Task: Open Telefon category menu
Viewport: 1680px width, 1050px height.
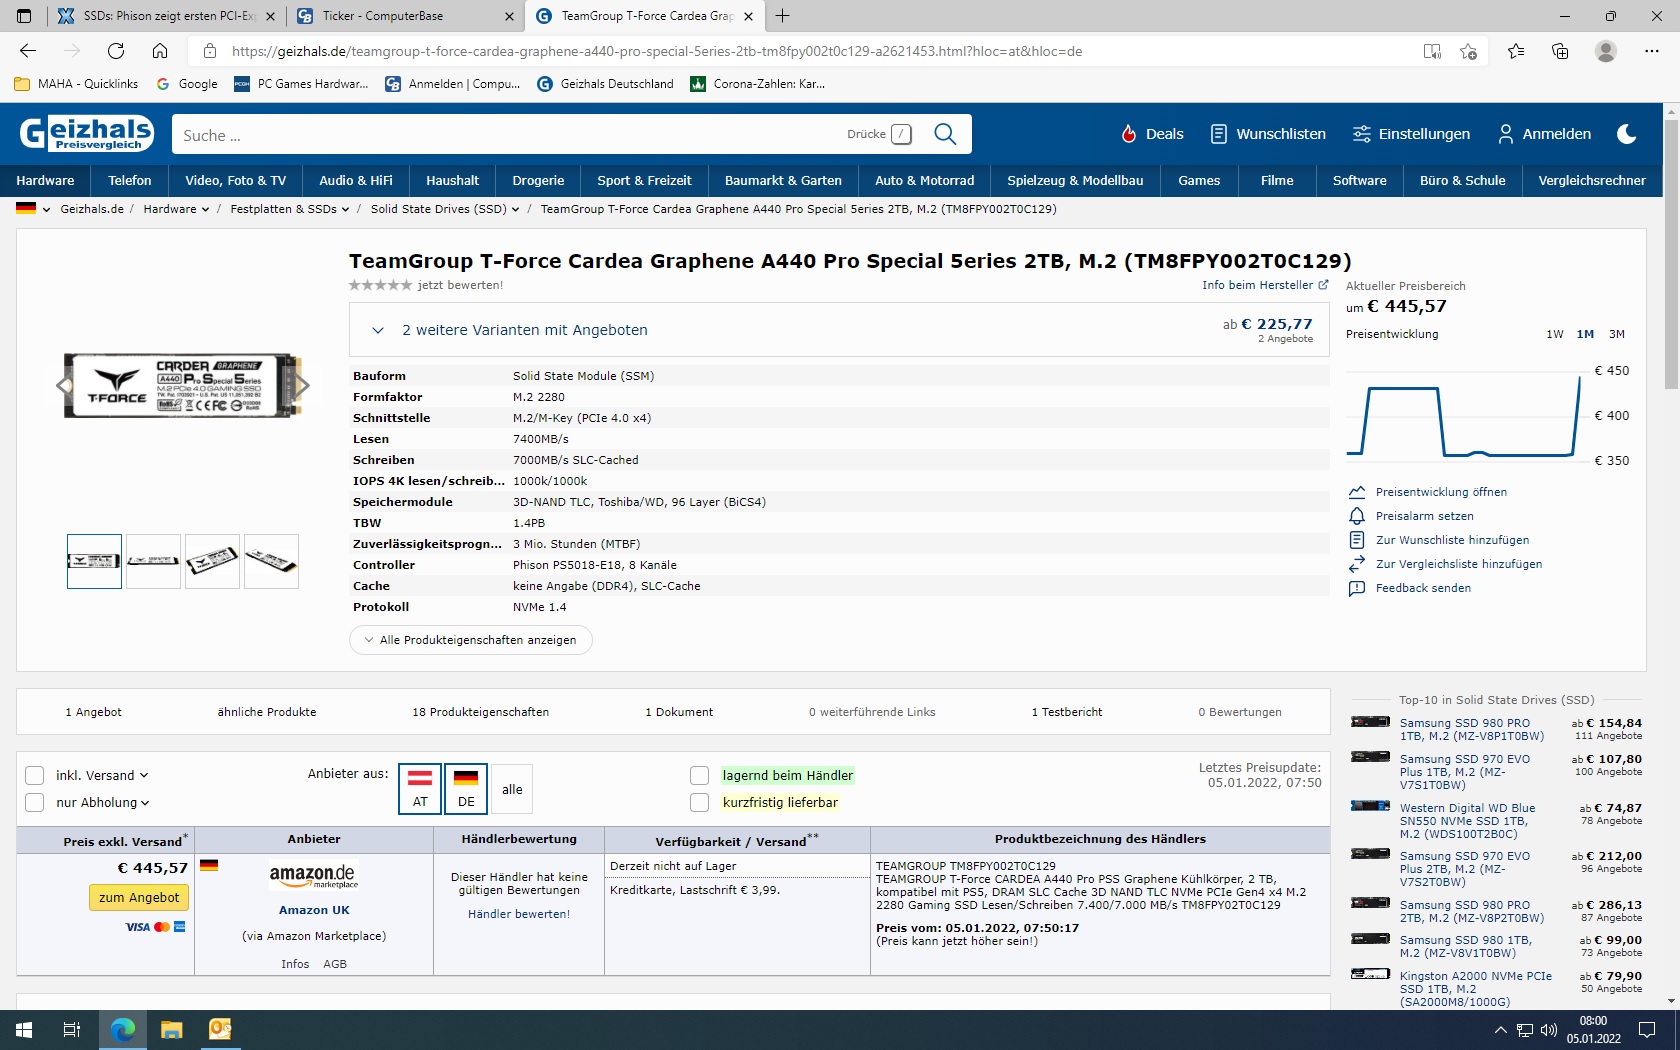Action: click(x=130, y=181)
